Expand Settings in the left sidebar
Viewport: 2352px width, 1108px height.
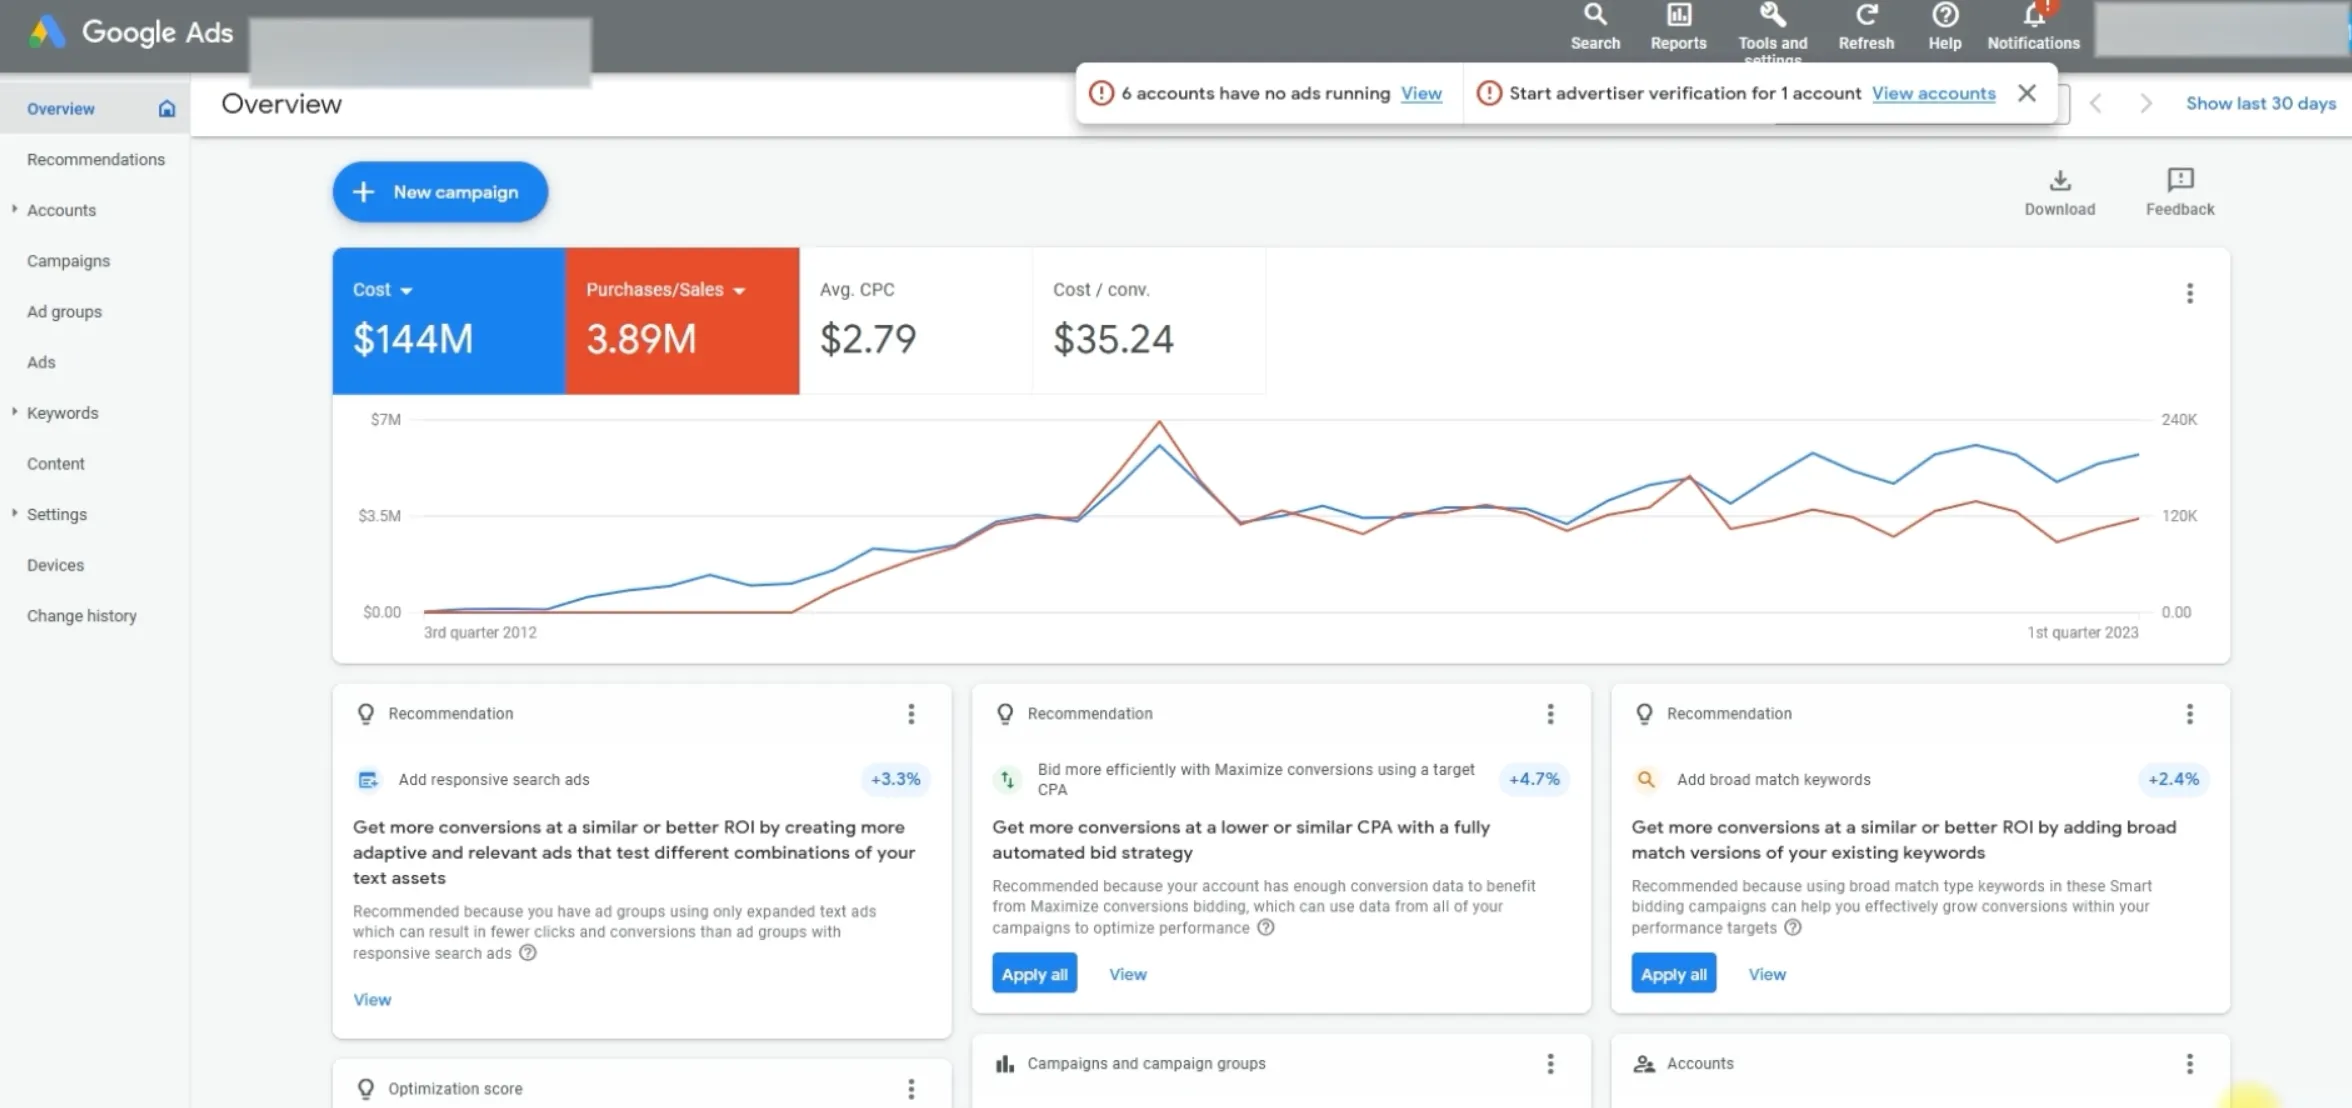[14, 513]
